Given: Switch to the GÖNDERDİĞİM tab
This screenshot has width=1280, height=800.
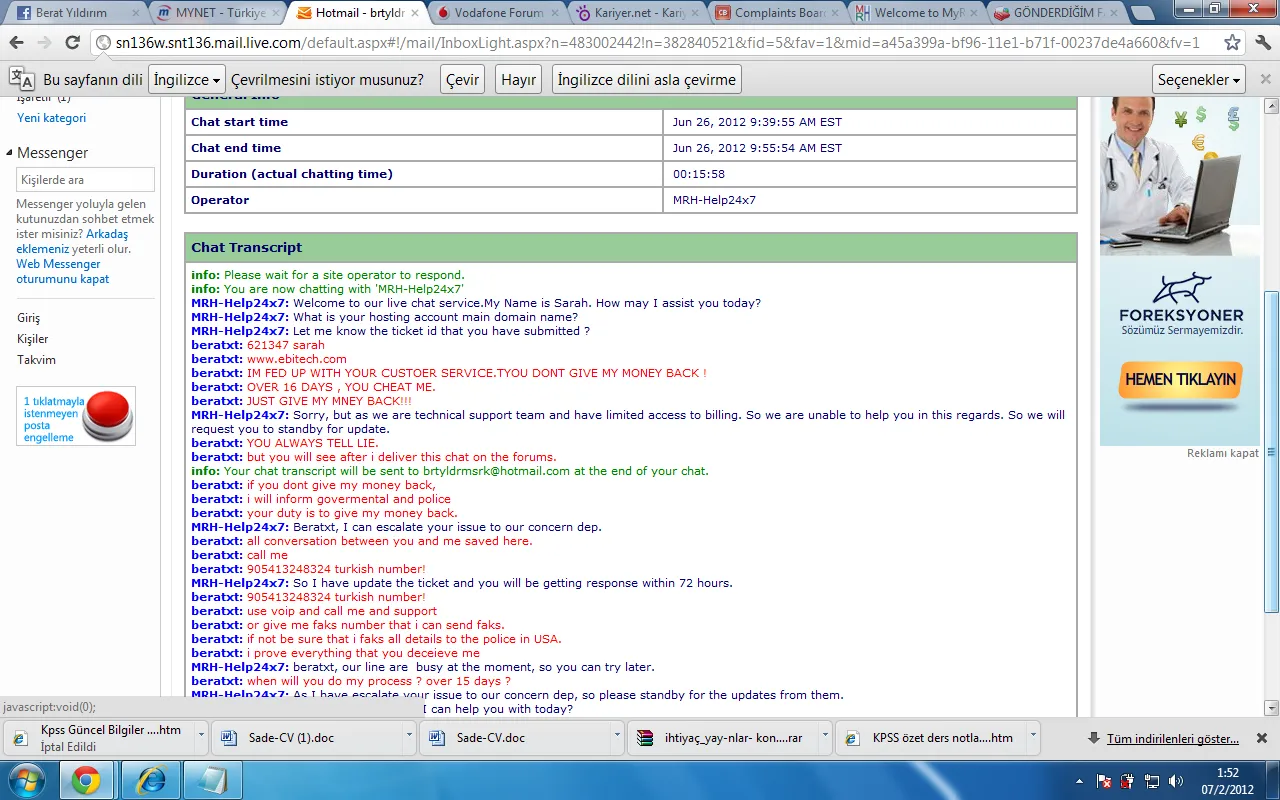Looking at the screenshot, I should pos(1056,13).
